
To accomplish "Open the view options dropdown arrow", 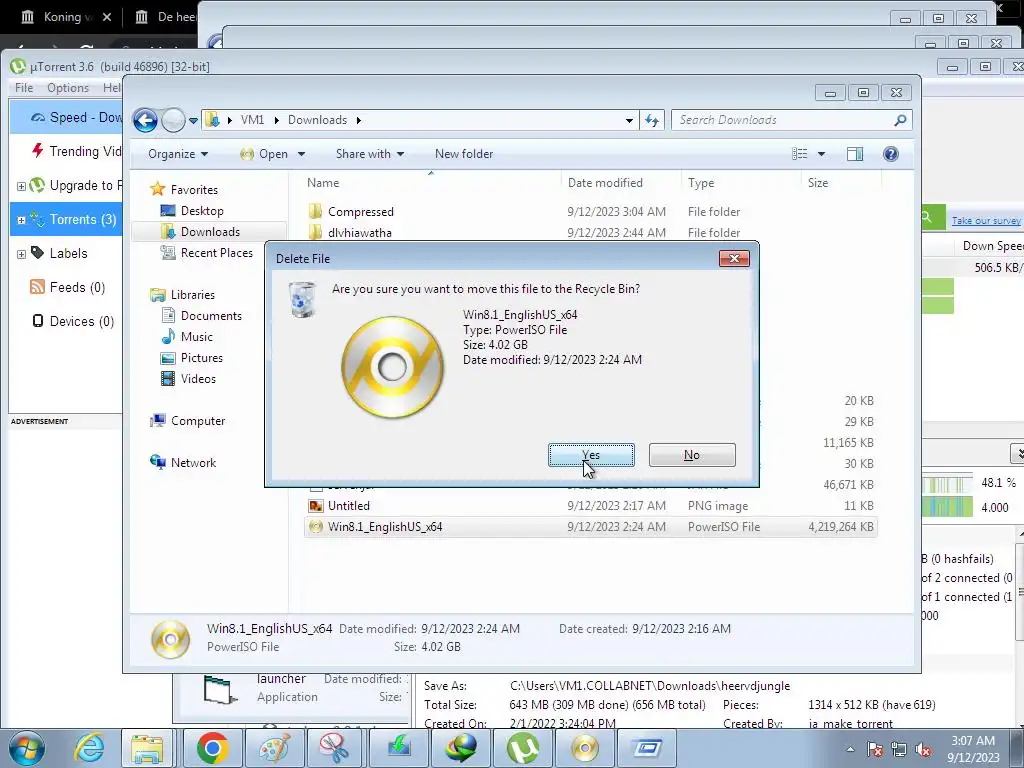I will 822,154.
